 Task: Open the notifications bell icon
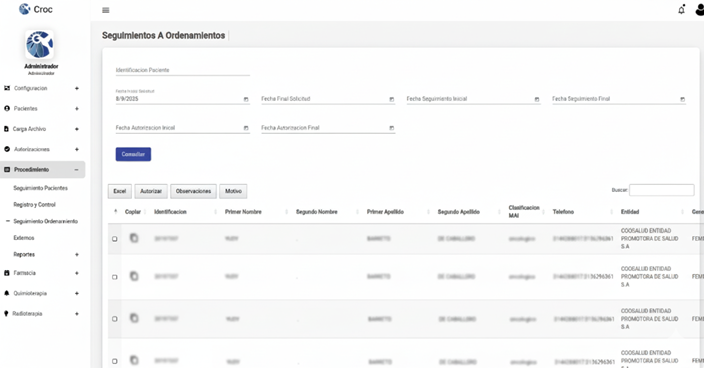point(681,9)
